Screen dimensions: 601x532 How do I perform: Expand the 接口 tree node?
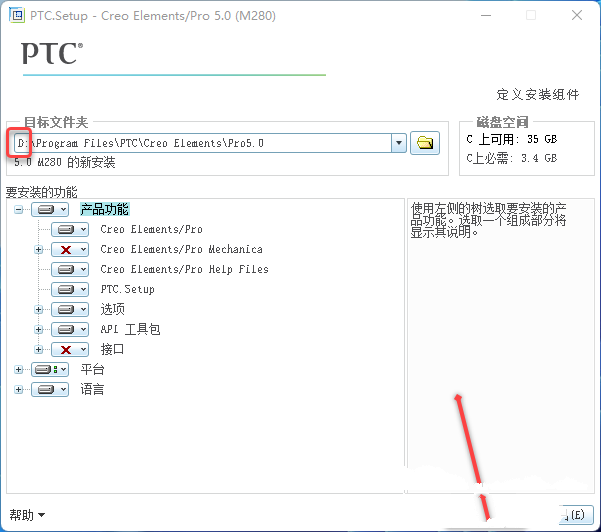point(38,349)
